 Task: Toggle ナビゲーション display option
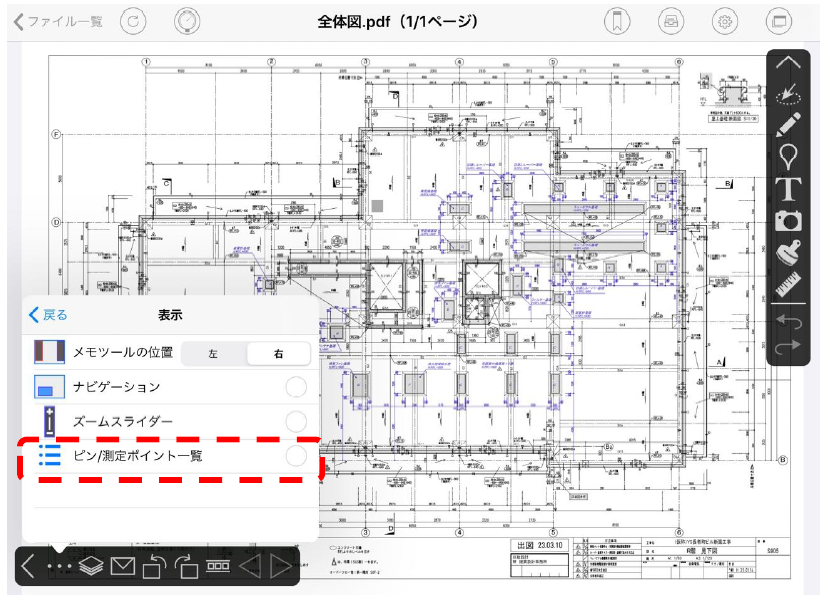pyautogui.click(x=296, y=388)
